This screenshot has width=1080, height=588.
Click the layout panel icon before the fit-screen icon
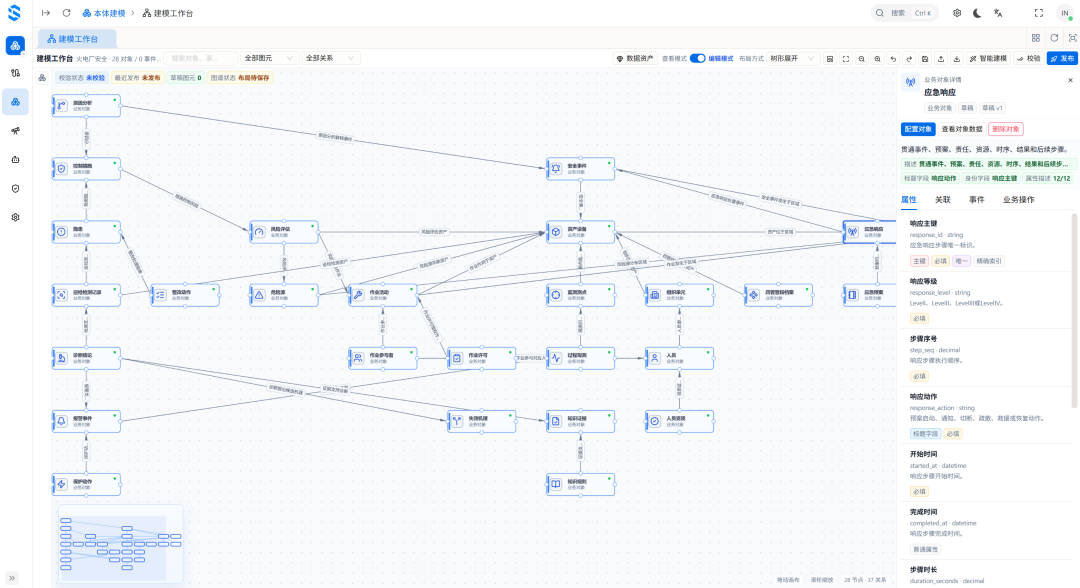pyautogui.click(x=830, y=59)
